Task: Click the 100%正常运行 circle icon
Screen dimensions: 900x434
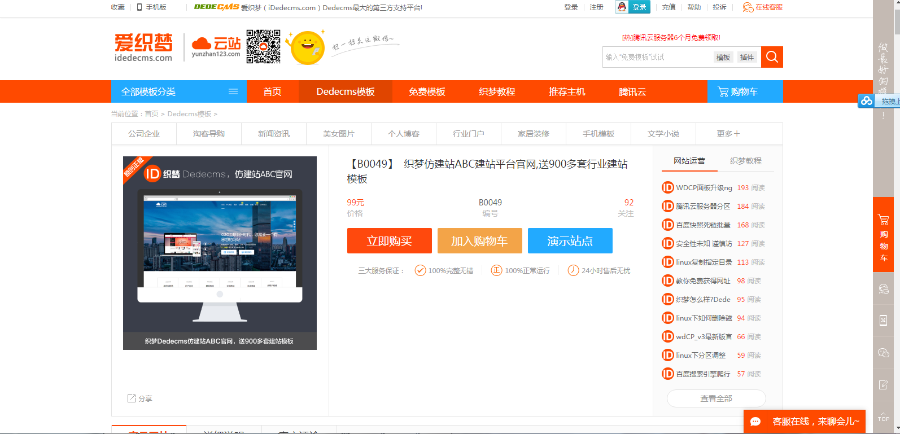Action: (496, 270)
